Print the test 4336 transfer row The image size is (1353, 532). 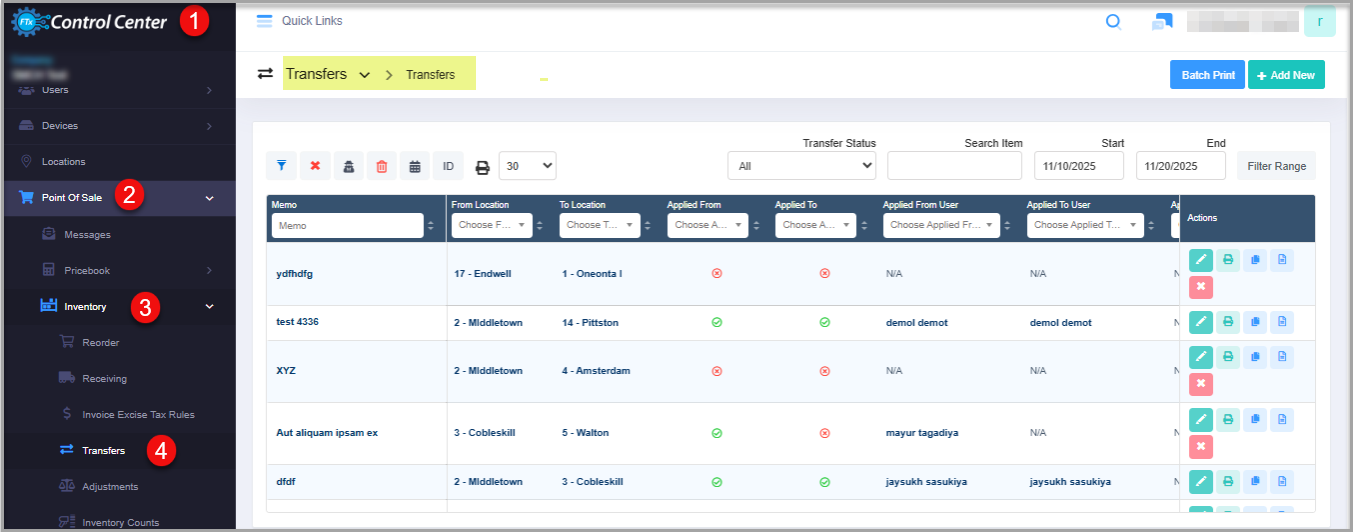pyautogui.click(x=1228, y=322)
